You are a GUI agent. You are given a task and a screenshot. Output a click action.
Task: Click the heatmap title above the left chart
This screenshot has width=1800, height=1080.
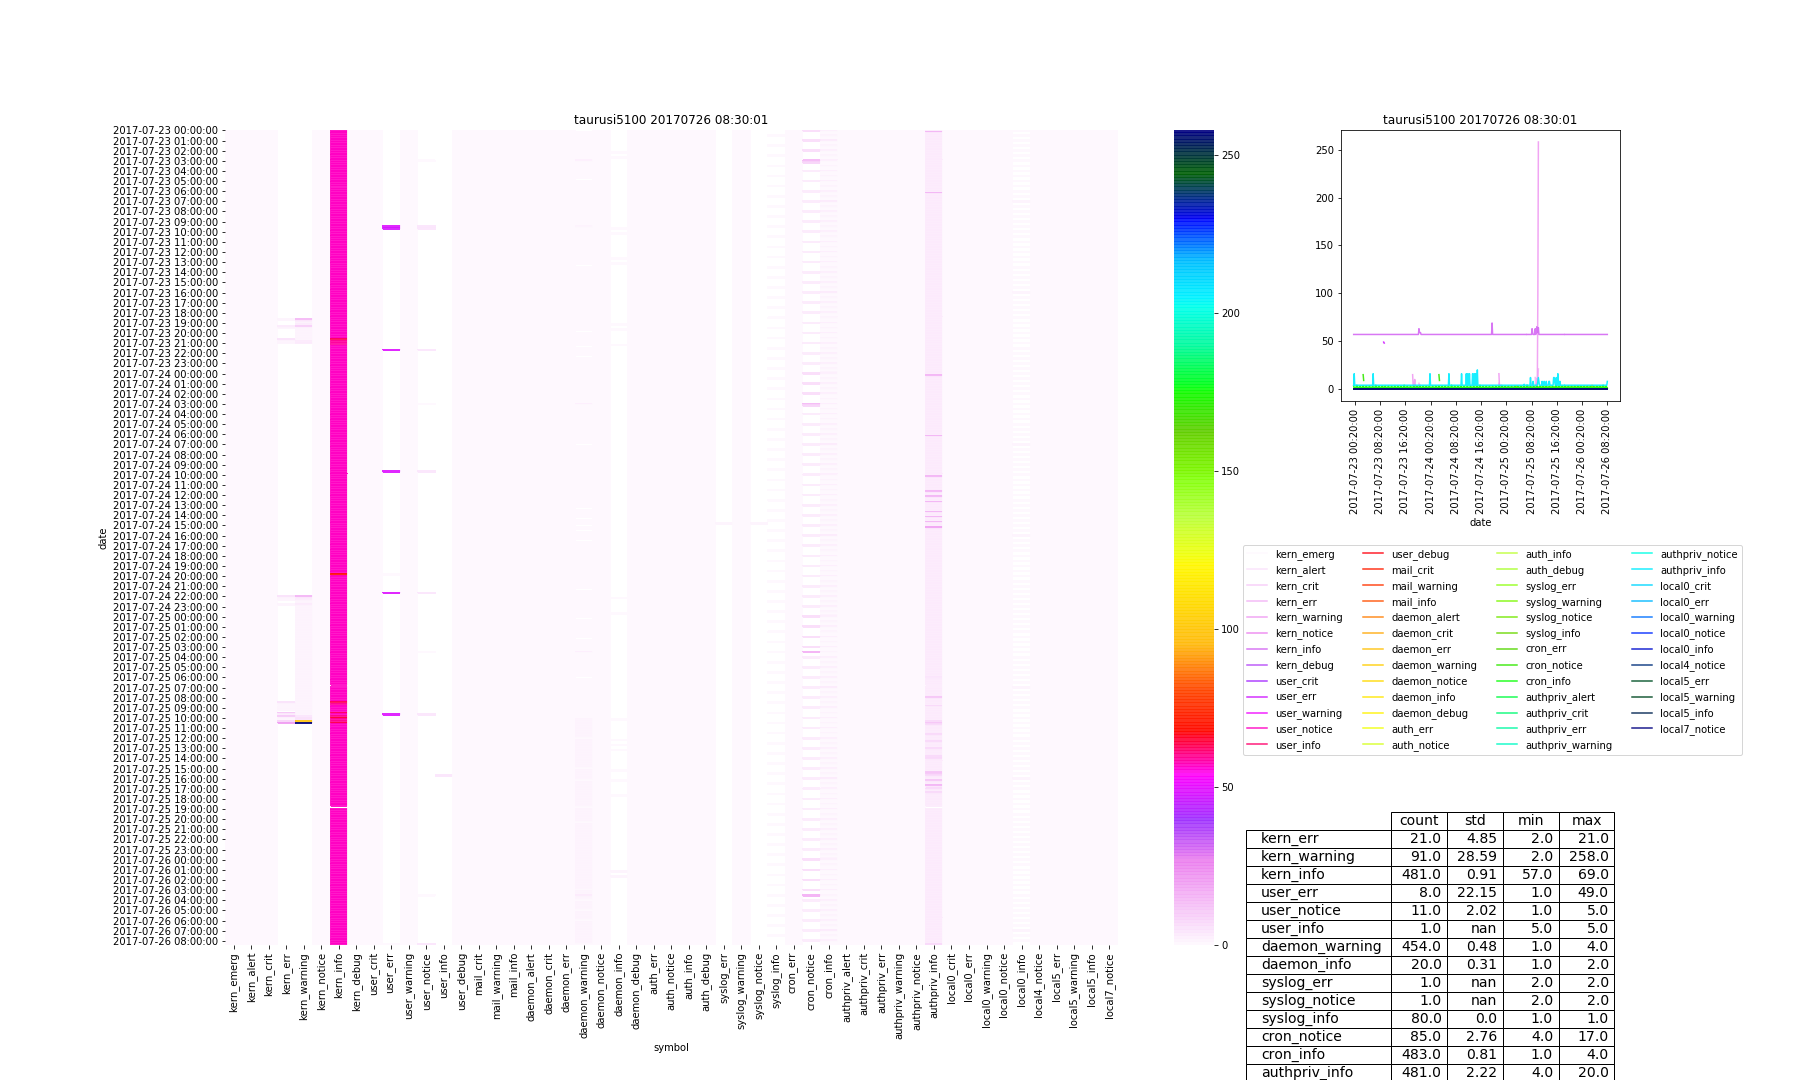(670, 120)
